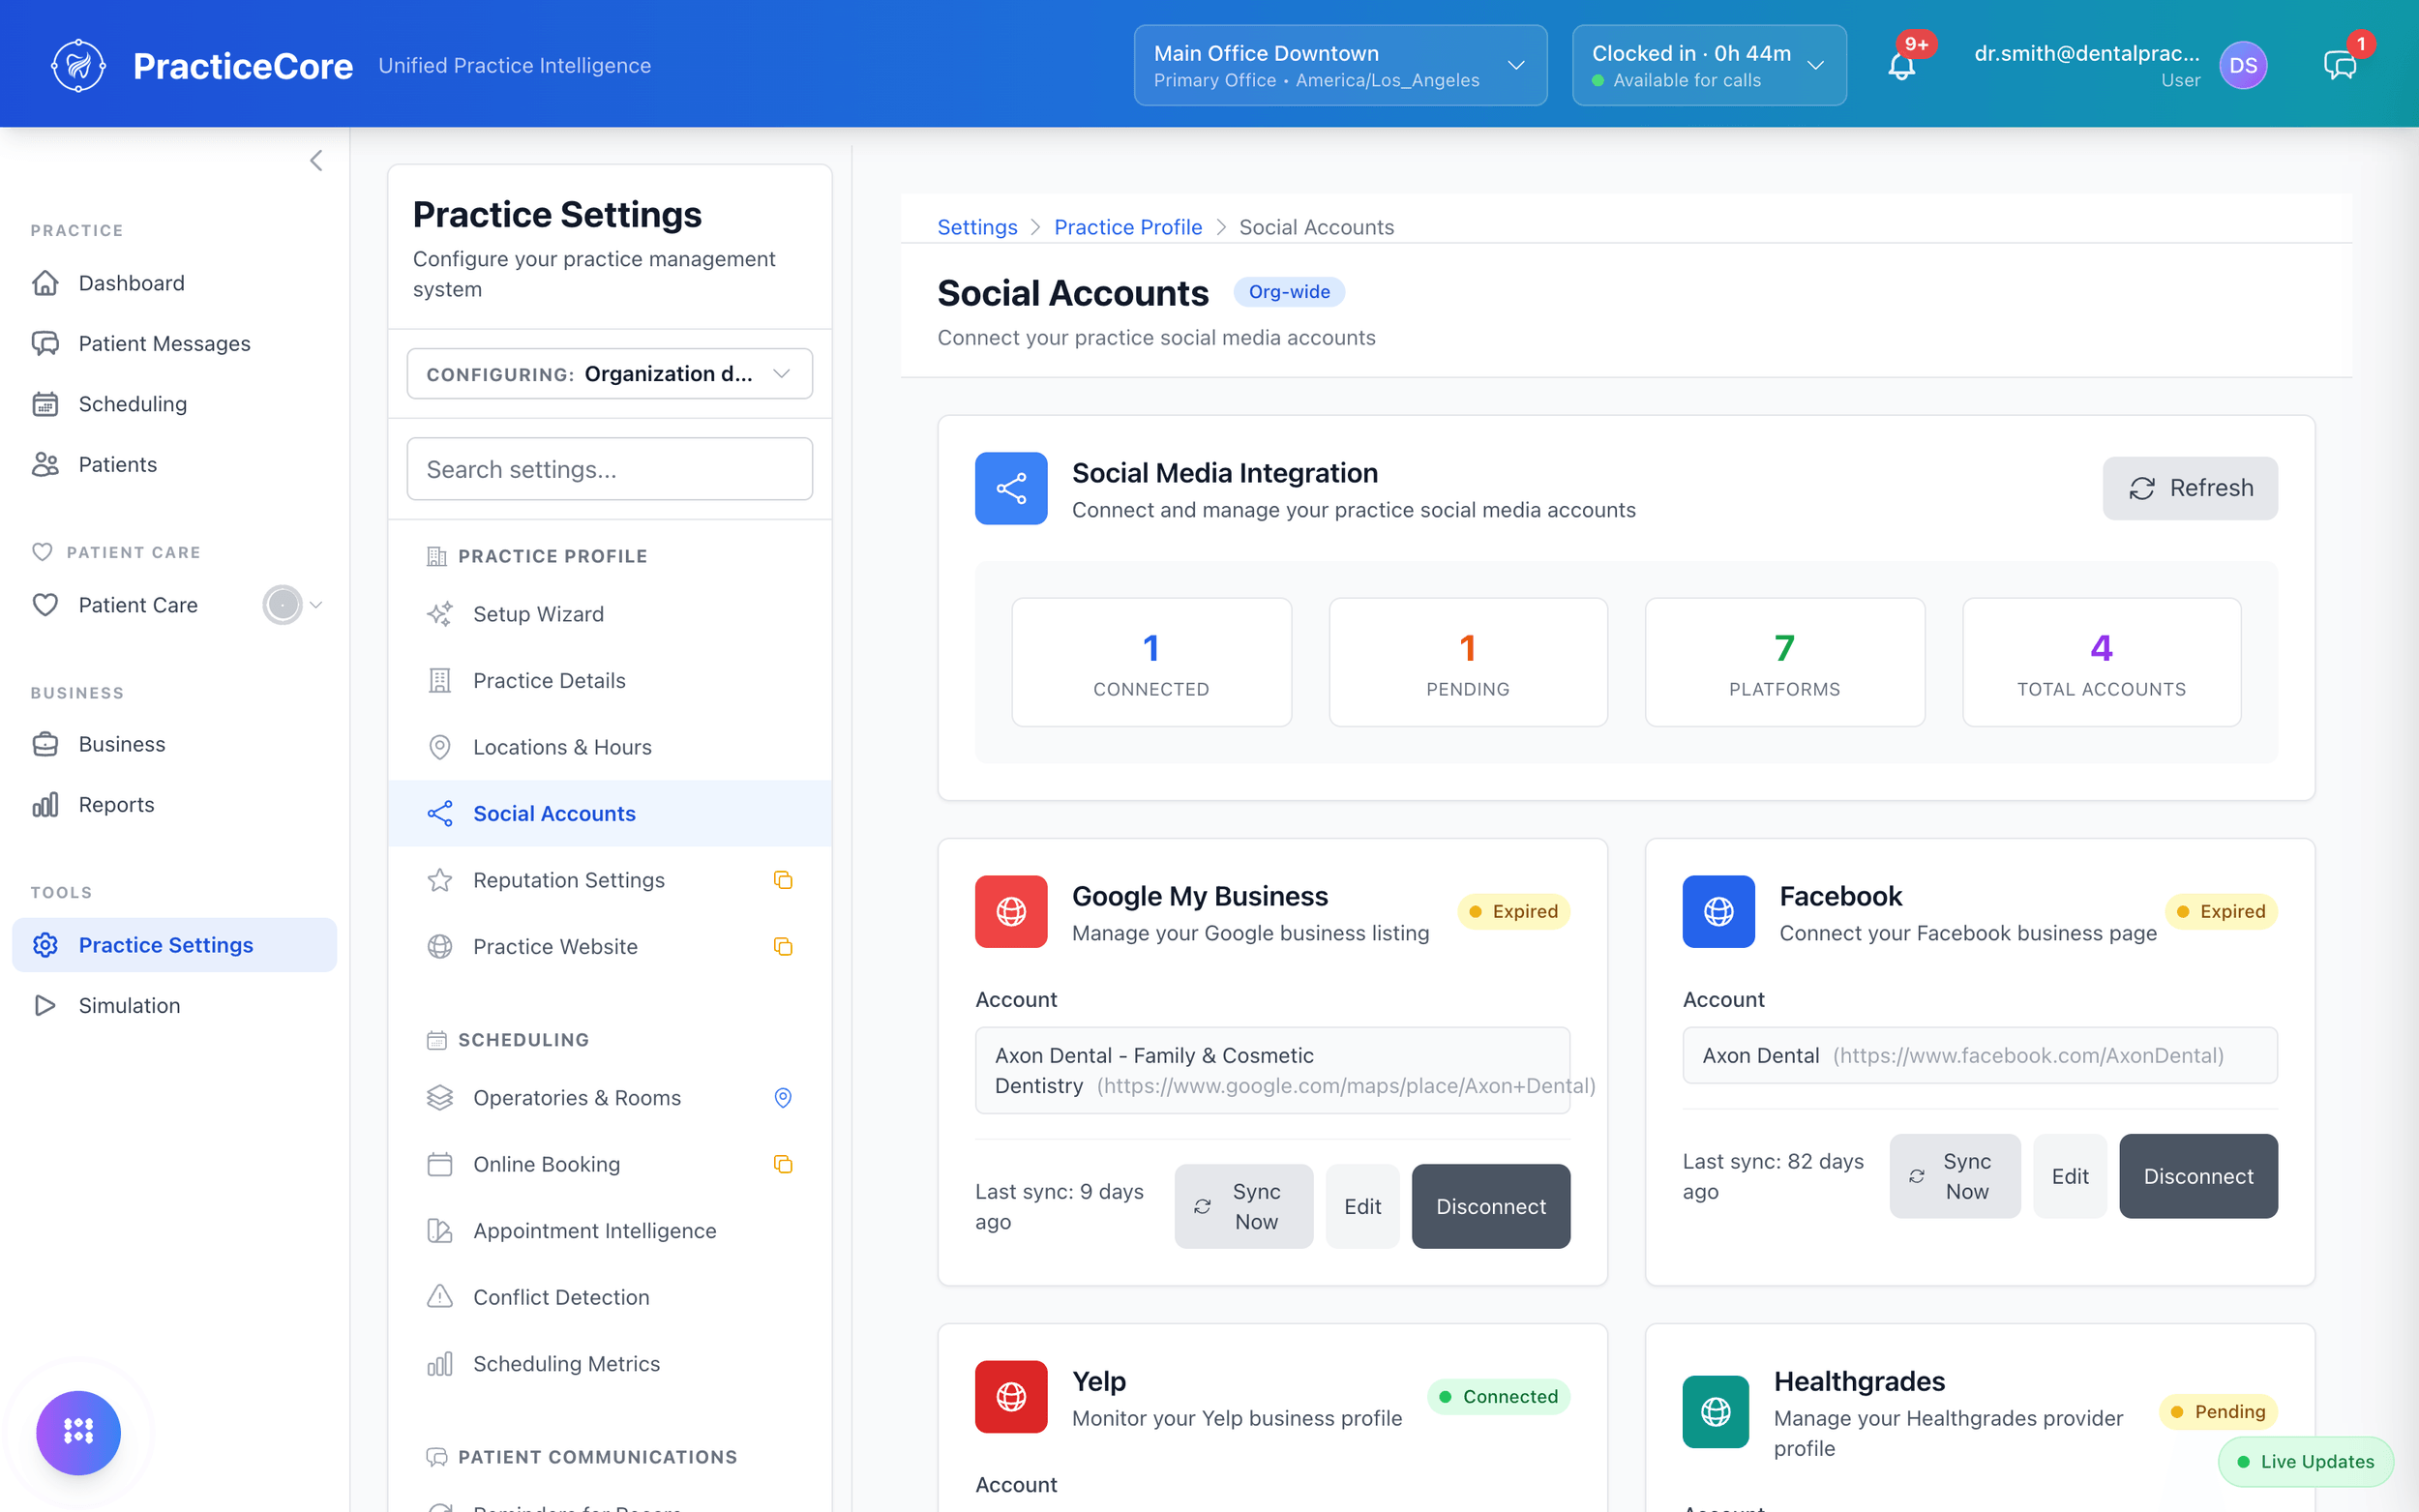Expand the Patient Care chevron
This screenshot has width=2419, height=1512.
(316, 605)
